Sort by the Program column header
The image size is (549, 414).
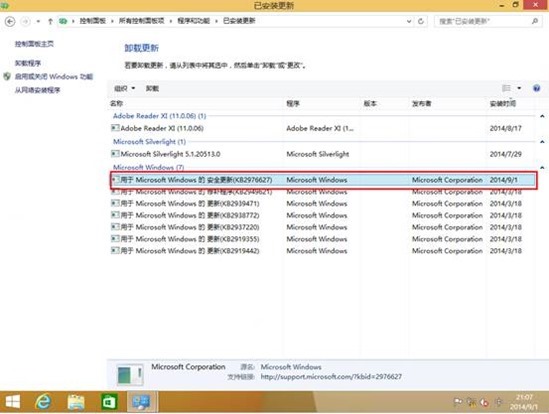pyautogui.click(x=293, y=103)
